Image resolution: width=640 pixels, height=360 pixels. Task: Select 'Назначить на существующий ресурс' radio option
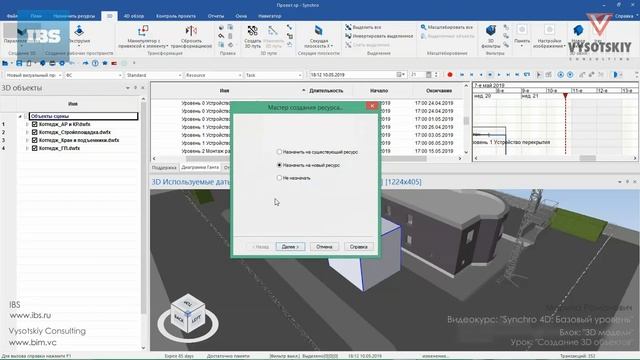[279, 152]
